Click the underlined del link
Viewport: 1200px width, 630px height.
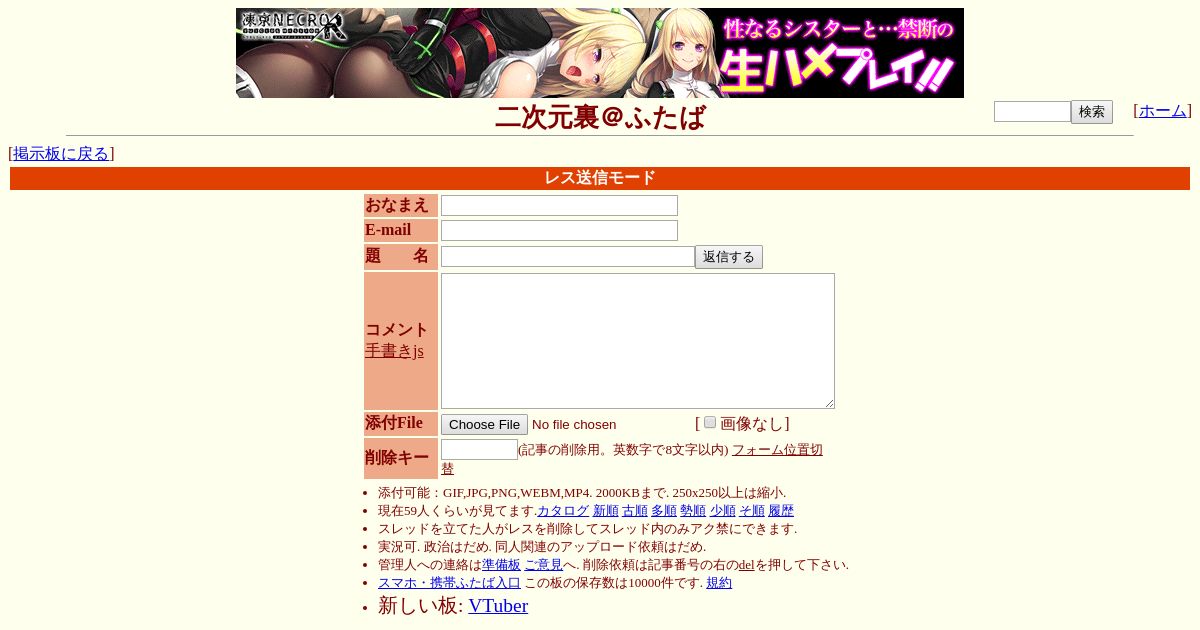pos(746,565)
